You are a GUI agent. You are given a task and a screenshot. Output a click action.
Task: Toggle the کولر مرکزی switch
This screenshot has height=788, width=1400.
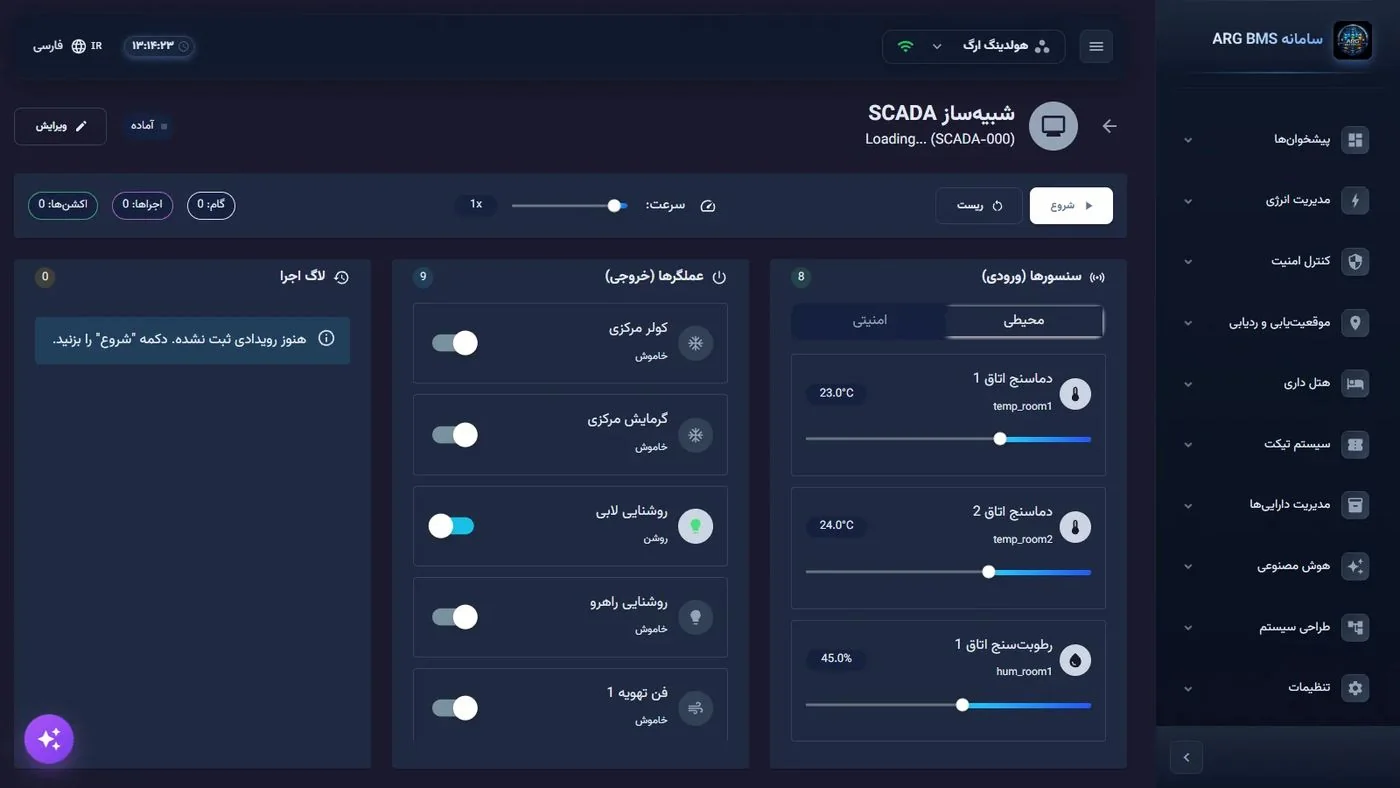point(454,343)
